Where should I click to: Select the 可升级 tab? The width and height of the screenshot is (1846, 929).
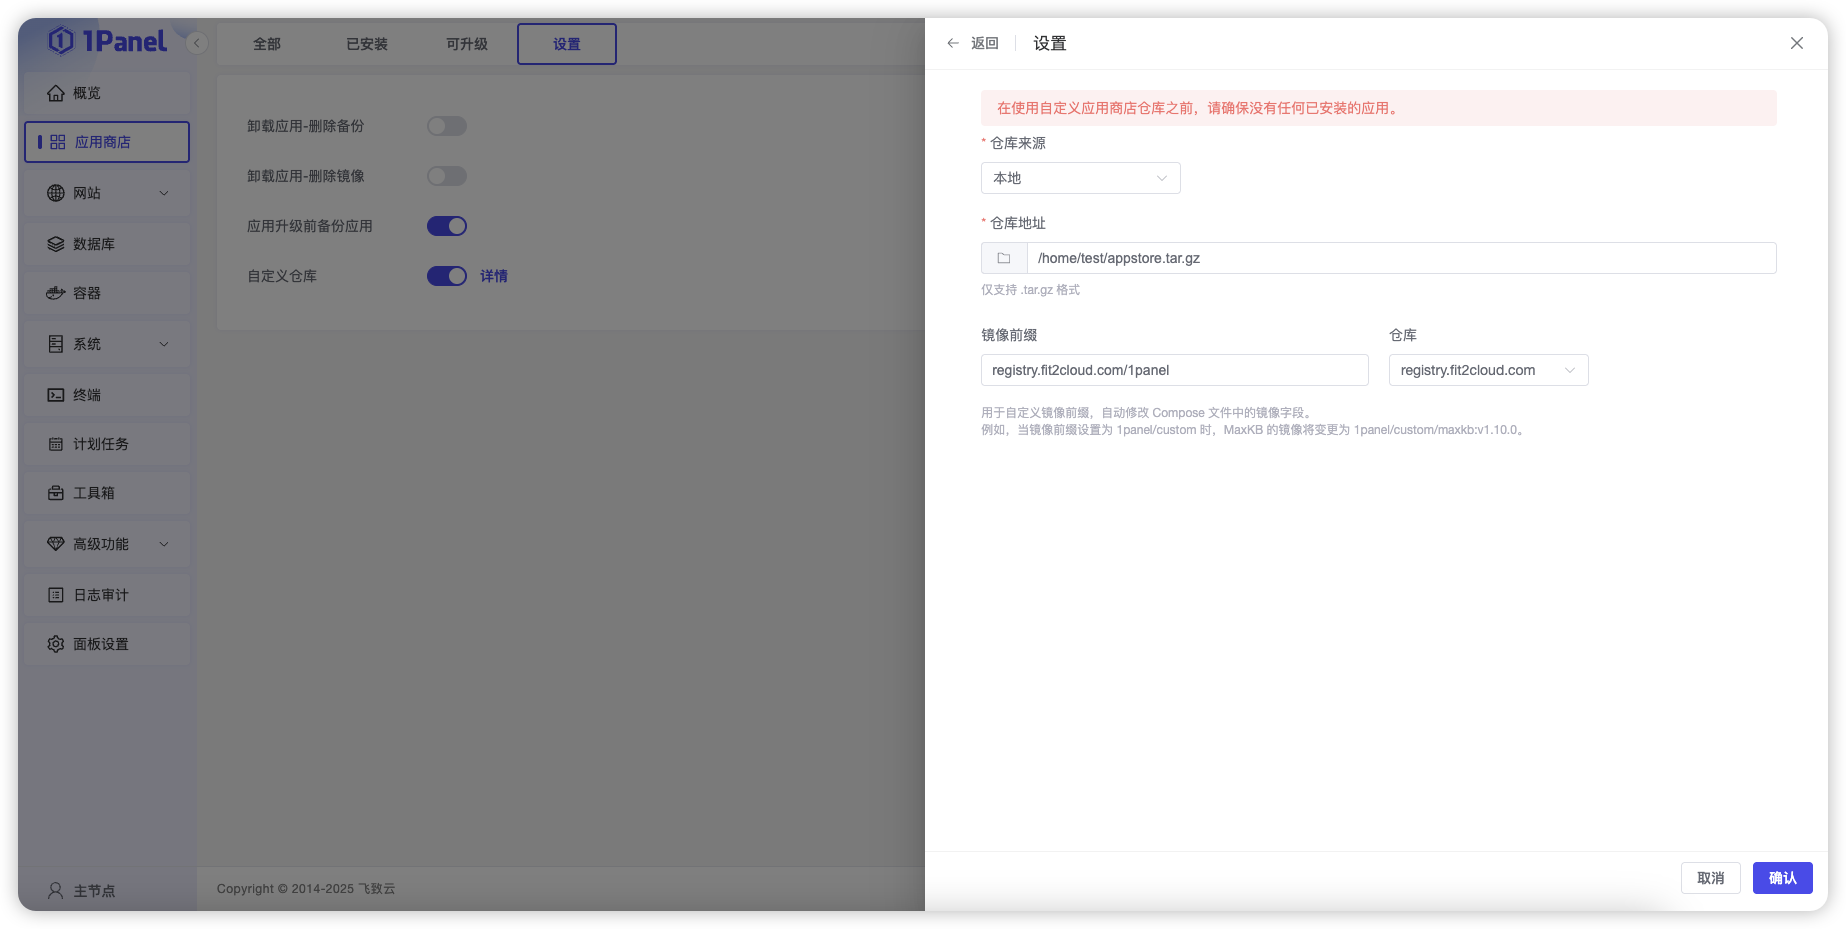(x=466, y=43)
